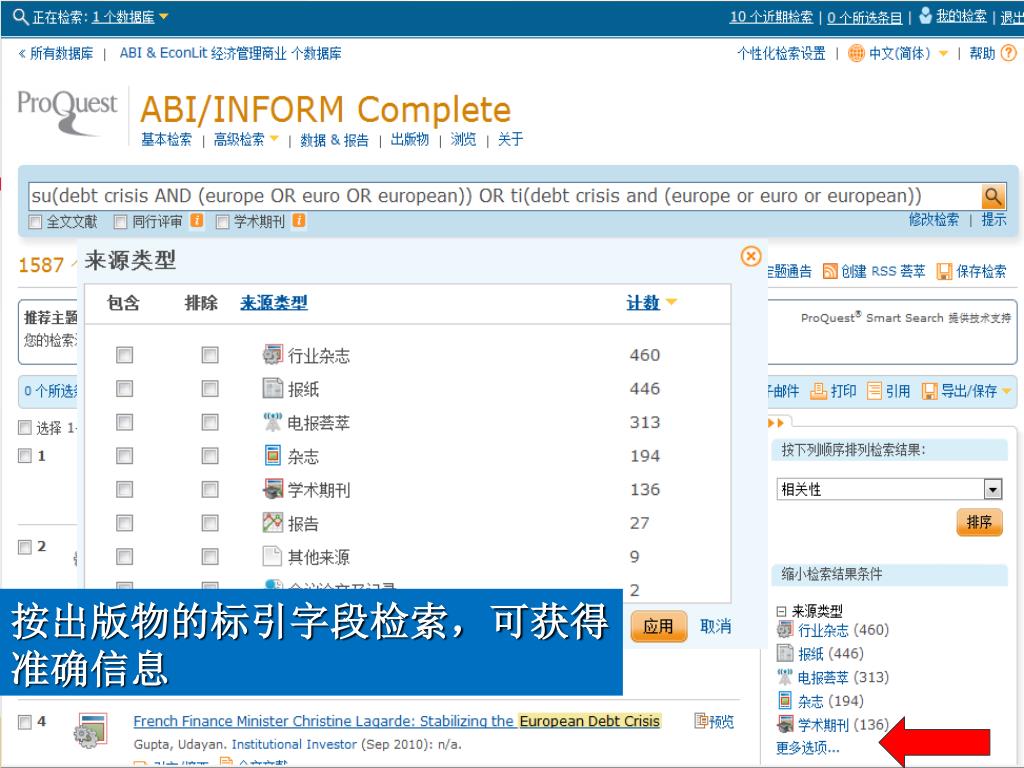This screenshot has height=768, width=1024.
Task: Tick the 同行评审 checkbox
Action: coord(120,222)
